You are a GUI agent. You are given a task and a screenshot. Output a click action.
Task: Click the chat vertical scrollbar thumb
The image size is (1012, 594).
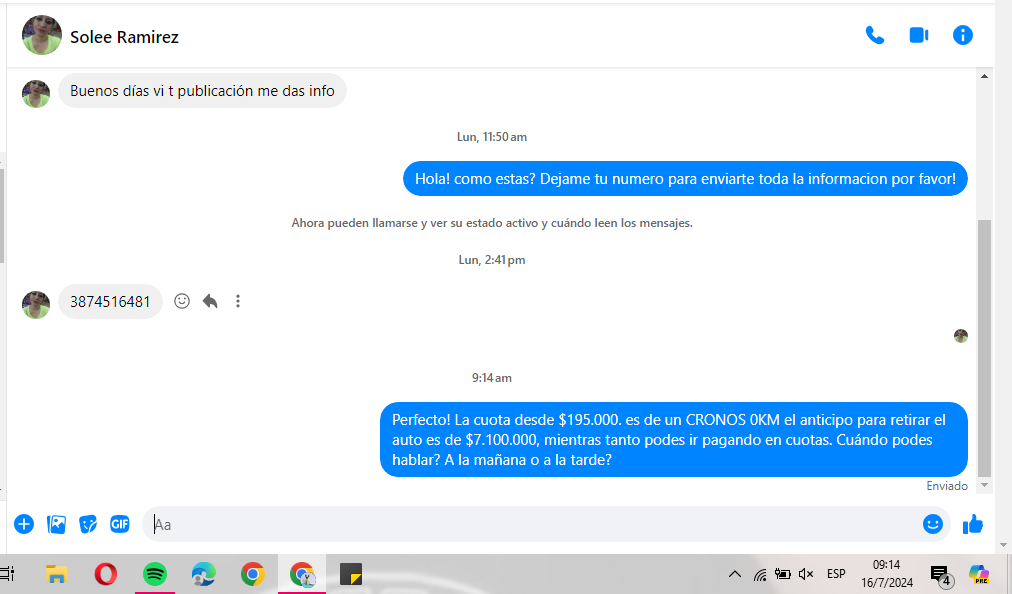point(984,348)
